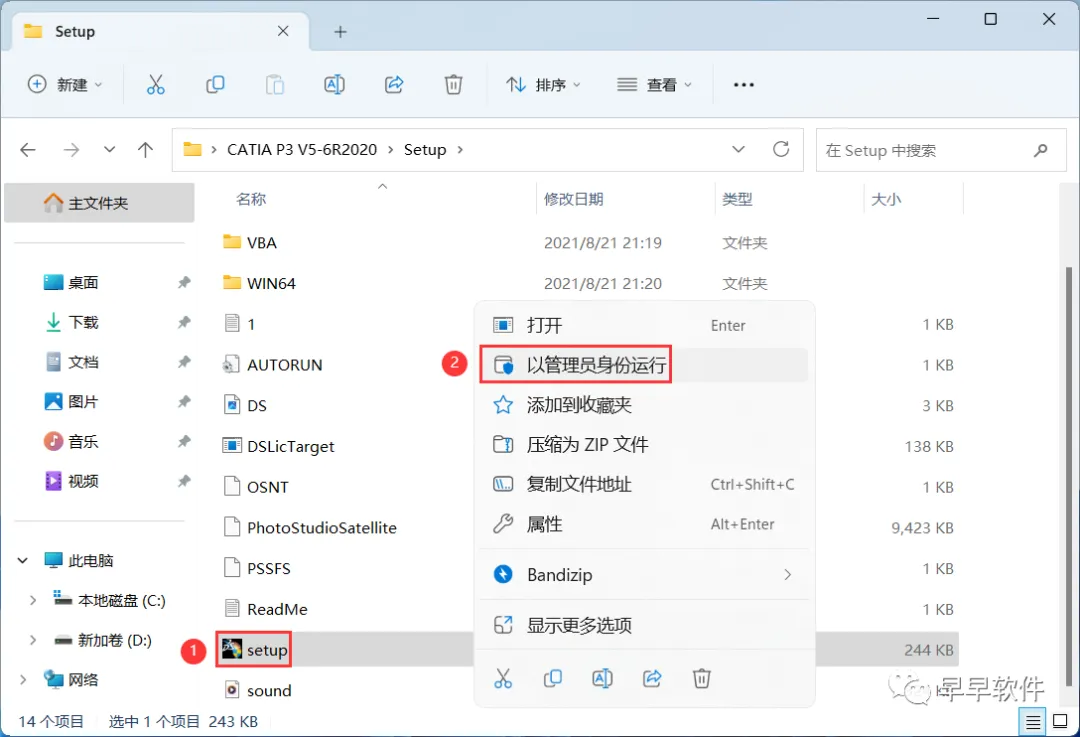Switch to large icons view in status bar
Image resolution: width=1080 pixels, height=737 pixels.
(x=1061, y=722)
